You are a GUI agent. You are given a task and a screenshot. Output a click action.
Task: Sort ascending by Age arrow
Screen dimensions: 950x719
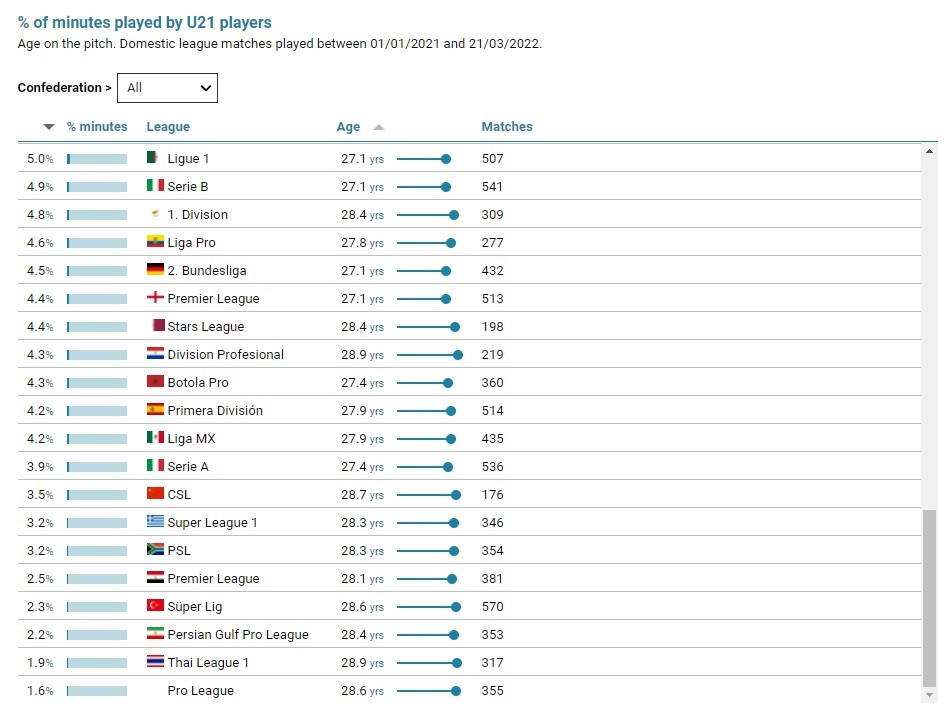[378, 127]
